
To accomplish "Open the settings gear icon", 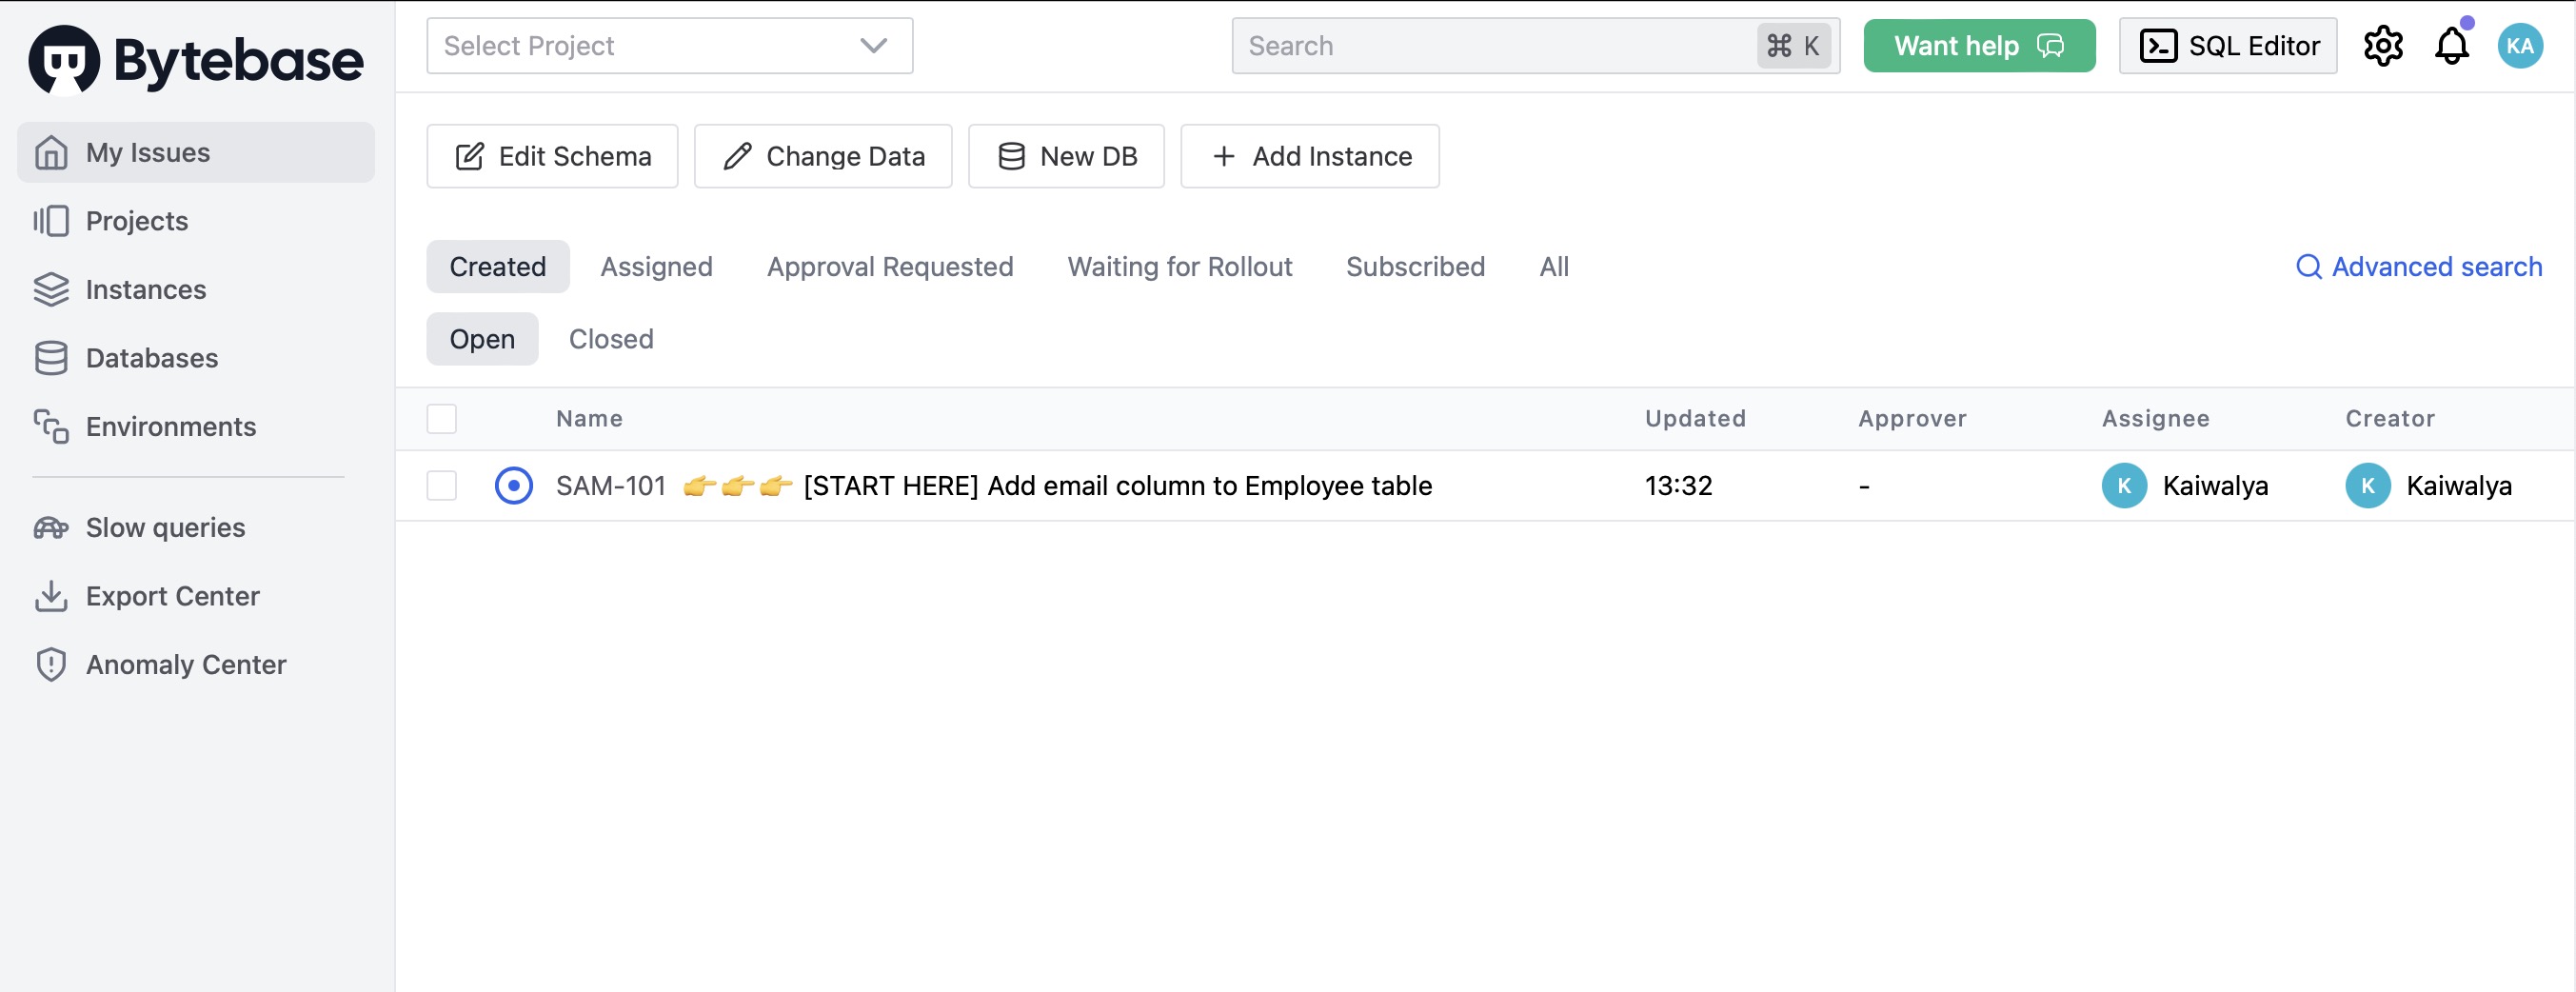I will coord(2383,45).
